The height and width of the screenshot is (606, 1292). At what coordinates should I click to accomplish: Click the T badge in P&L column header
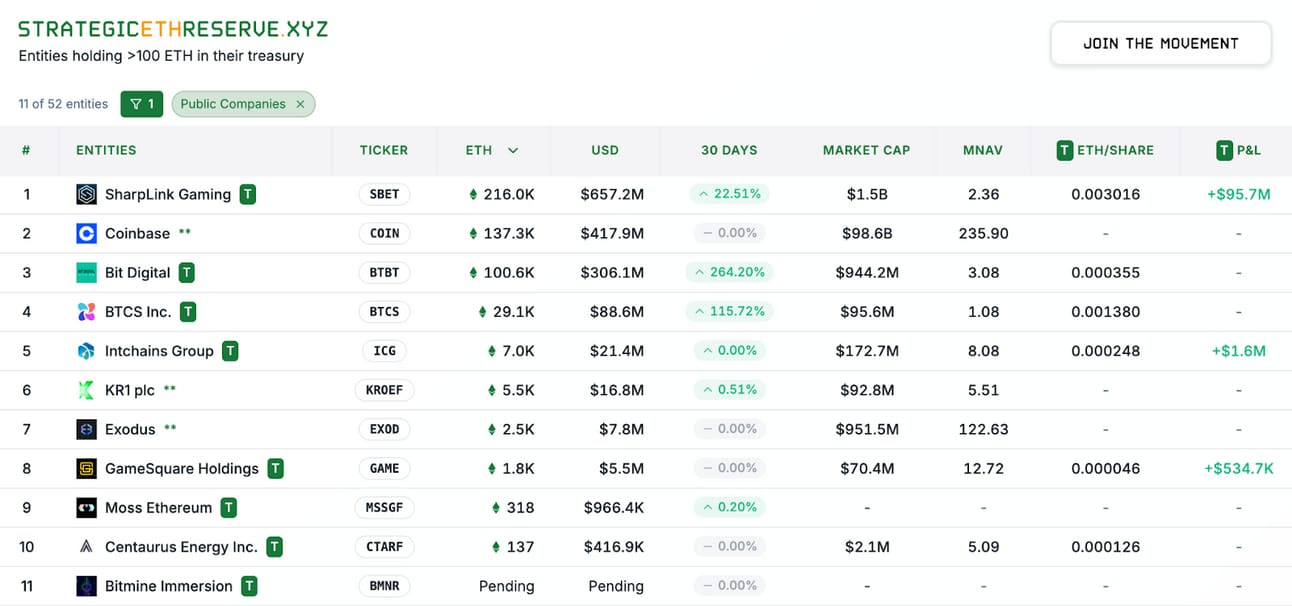click(x=1225, y=150)
